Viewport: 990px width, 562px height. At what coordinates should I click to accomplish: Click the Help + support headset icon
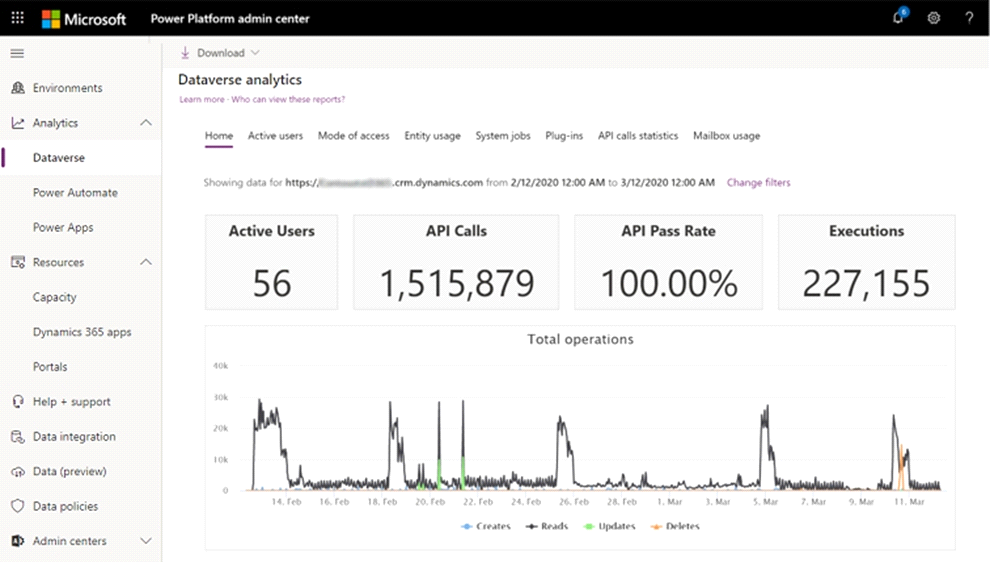point(18,402)
